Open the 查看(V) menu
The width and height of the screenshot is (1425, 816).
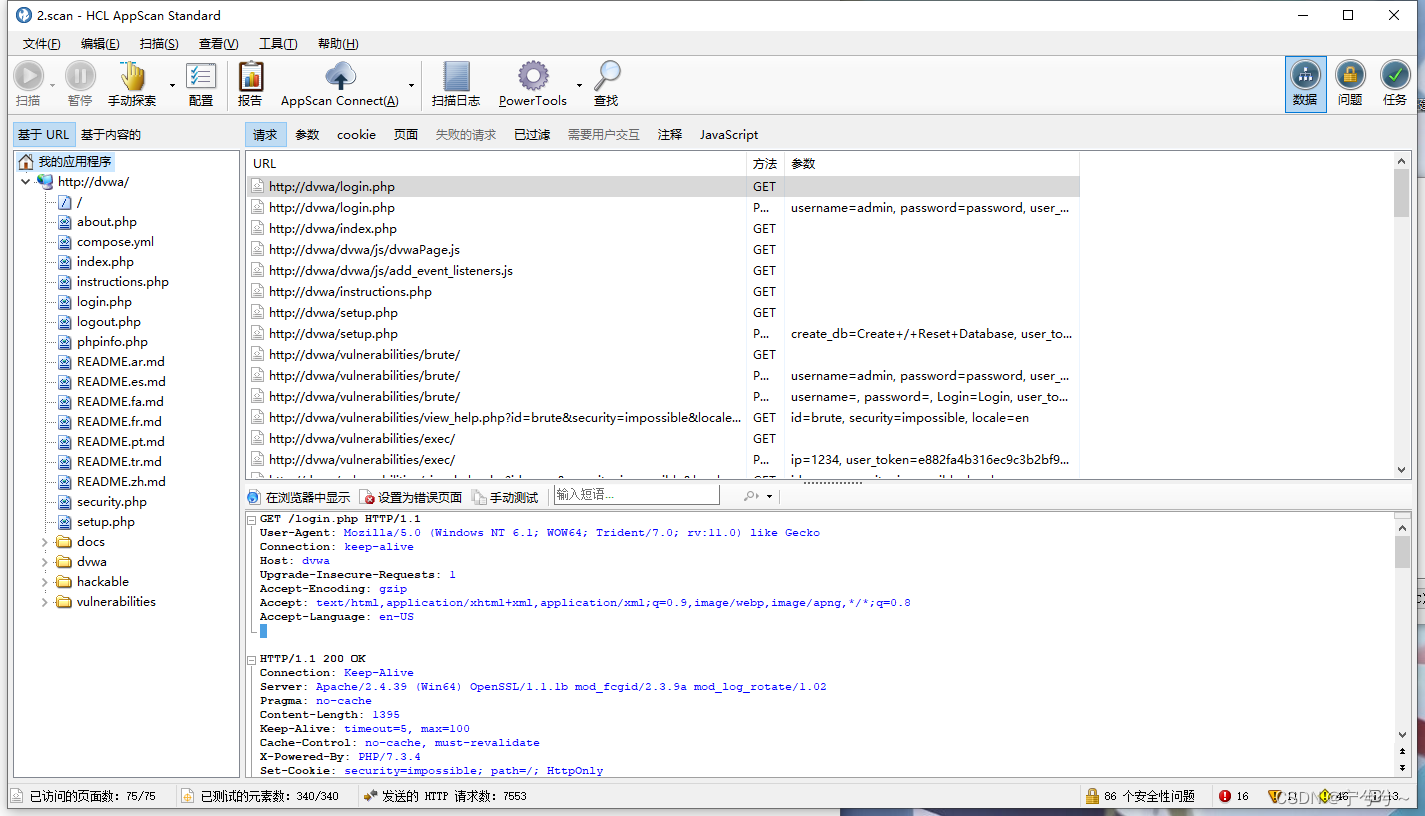(218, 44)
